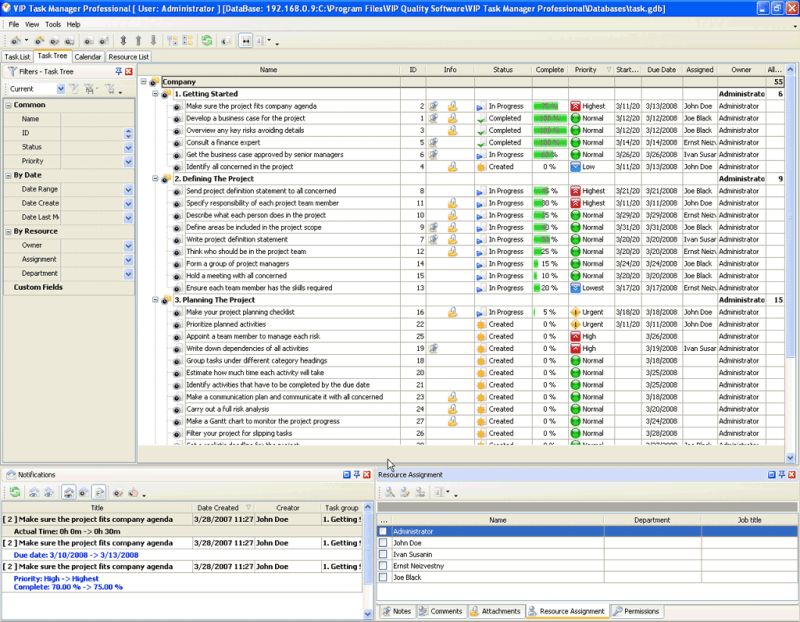
Task: Collapse the By Resource filter section
Action: tap(8, 232)
